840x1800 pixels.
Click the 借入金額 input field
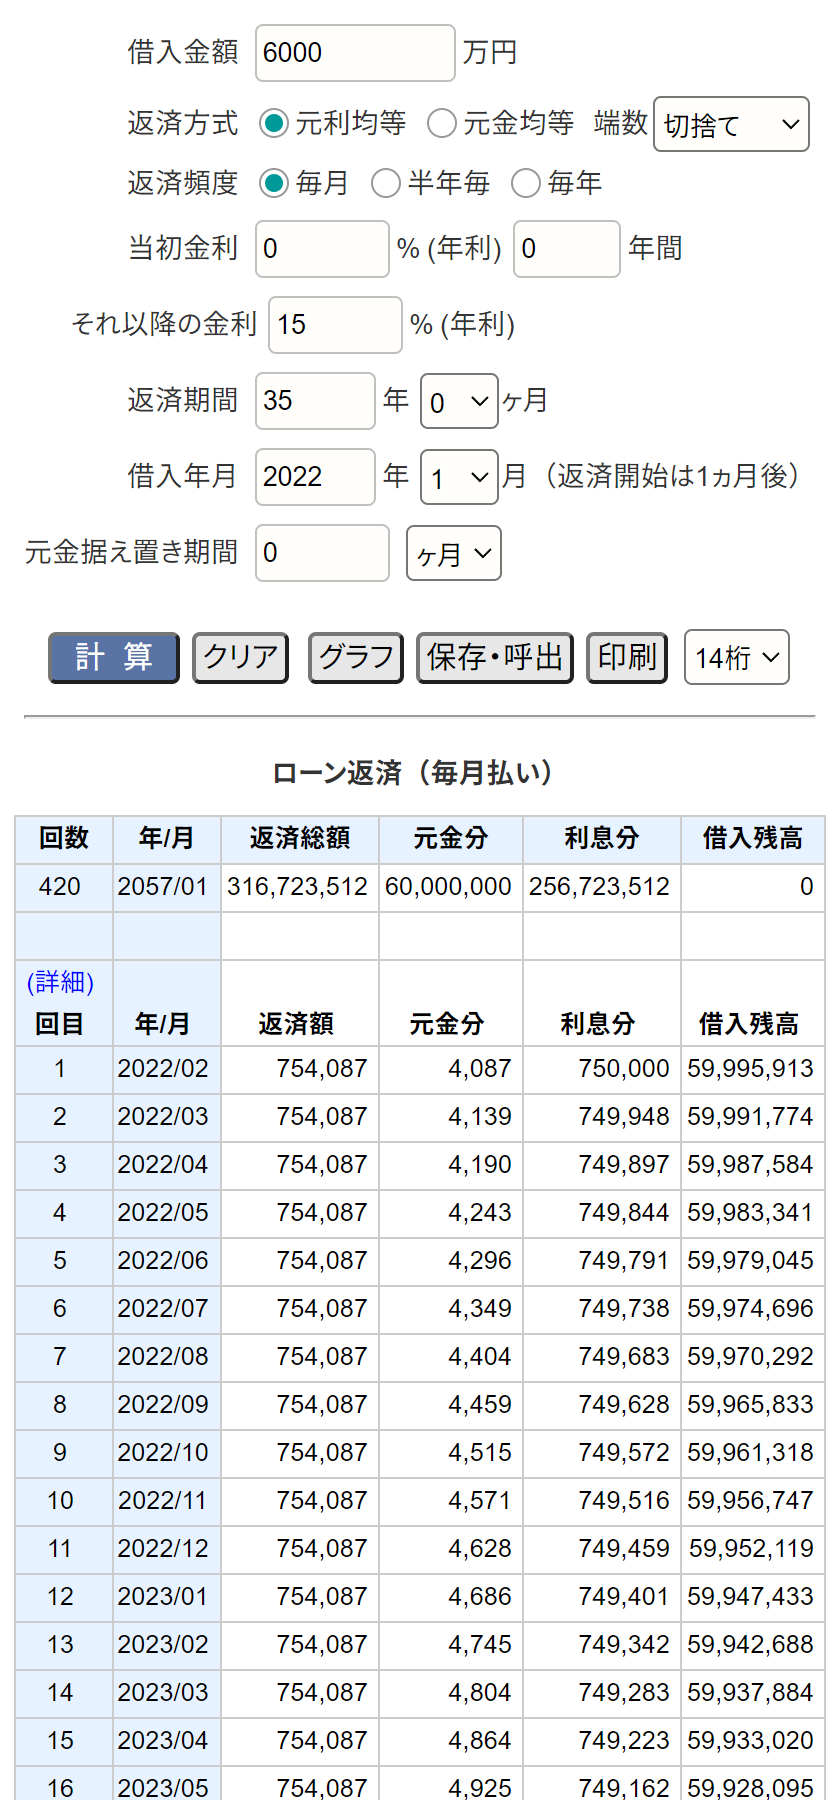355,54
